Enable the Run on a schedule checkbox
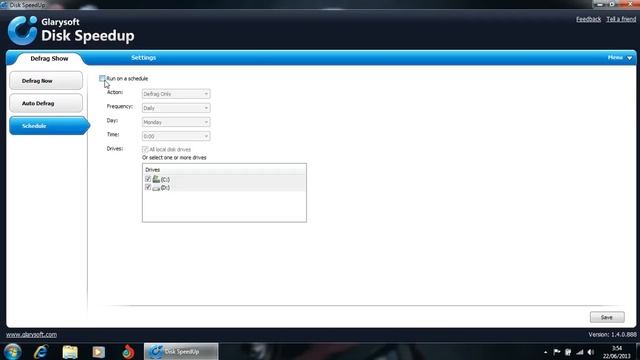The image size is (640, 360). click(x=102, y=78)
